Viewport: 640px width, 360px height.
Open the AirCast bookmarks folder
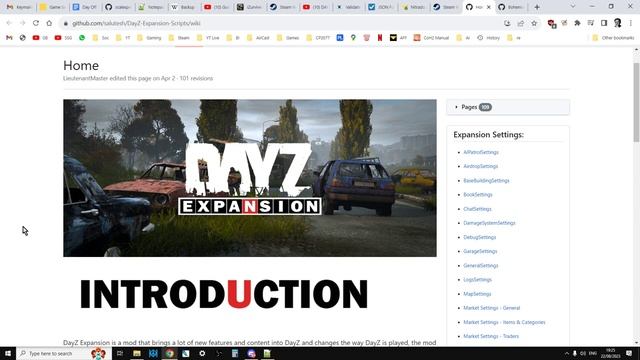tap(258, 38)
